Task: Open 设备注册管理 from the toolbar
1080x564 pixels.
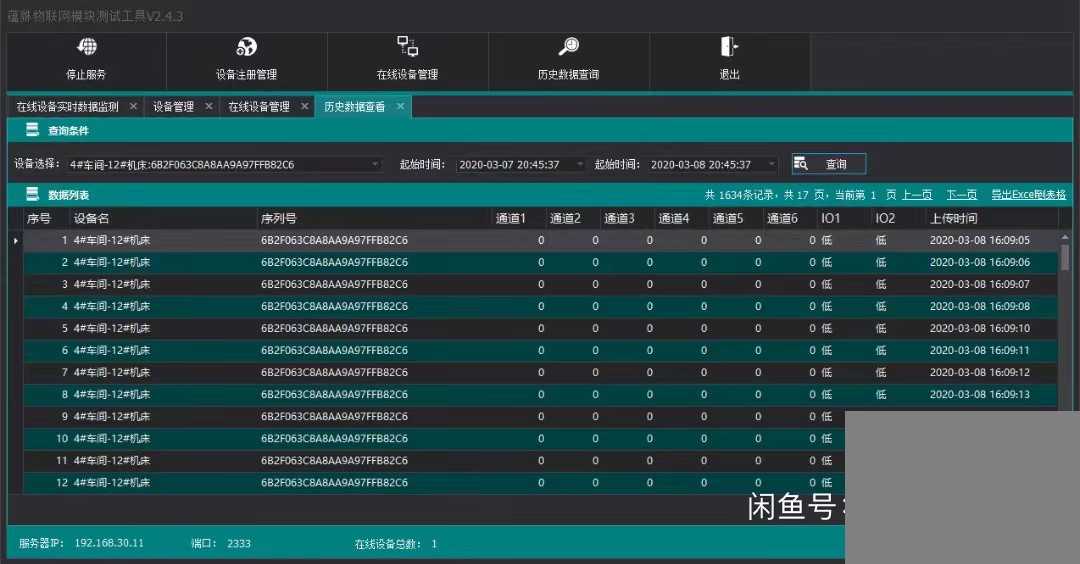Action: point(247,59)
